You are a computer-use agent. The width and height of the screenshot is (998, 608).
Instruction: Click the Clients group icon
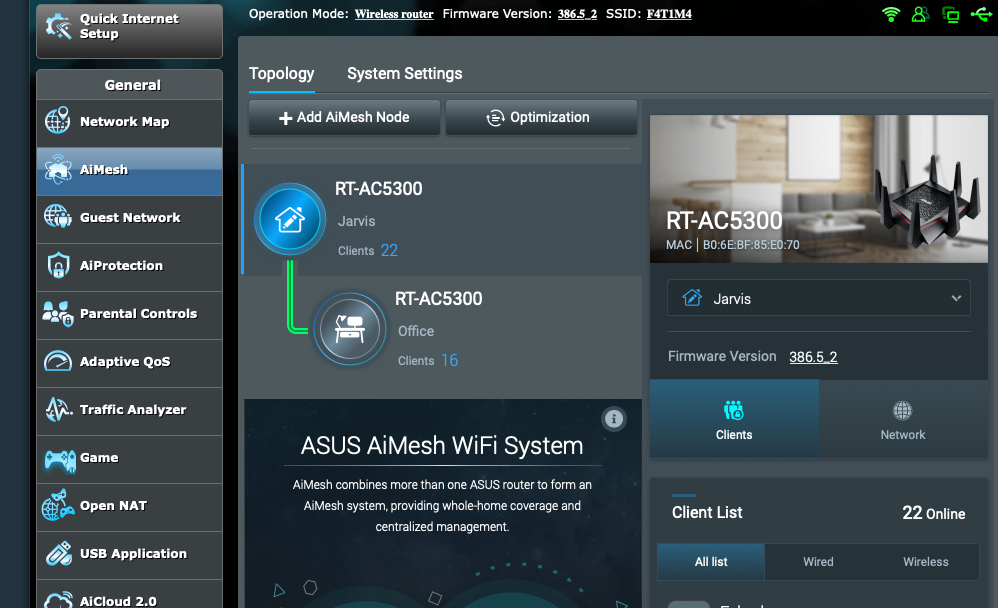pos(734,411)
